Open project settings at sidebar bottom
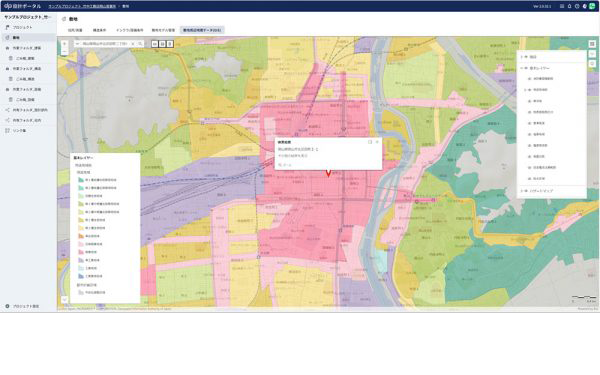Screen dimensions: 600x375 (26, 306)
